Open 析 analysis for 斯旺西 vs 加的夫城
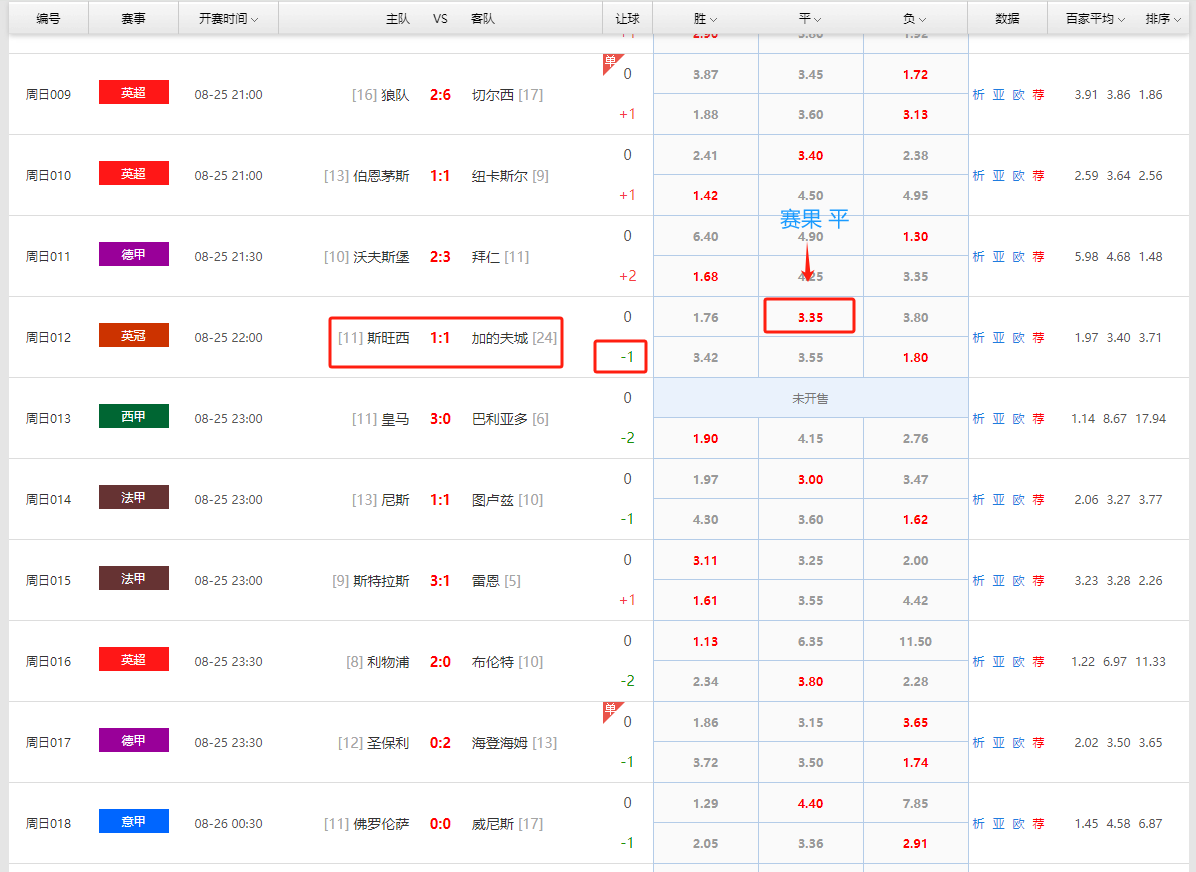This screenshot has height=872, width=1196. [x=979, y=337]
